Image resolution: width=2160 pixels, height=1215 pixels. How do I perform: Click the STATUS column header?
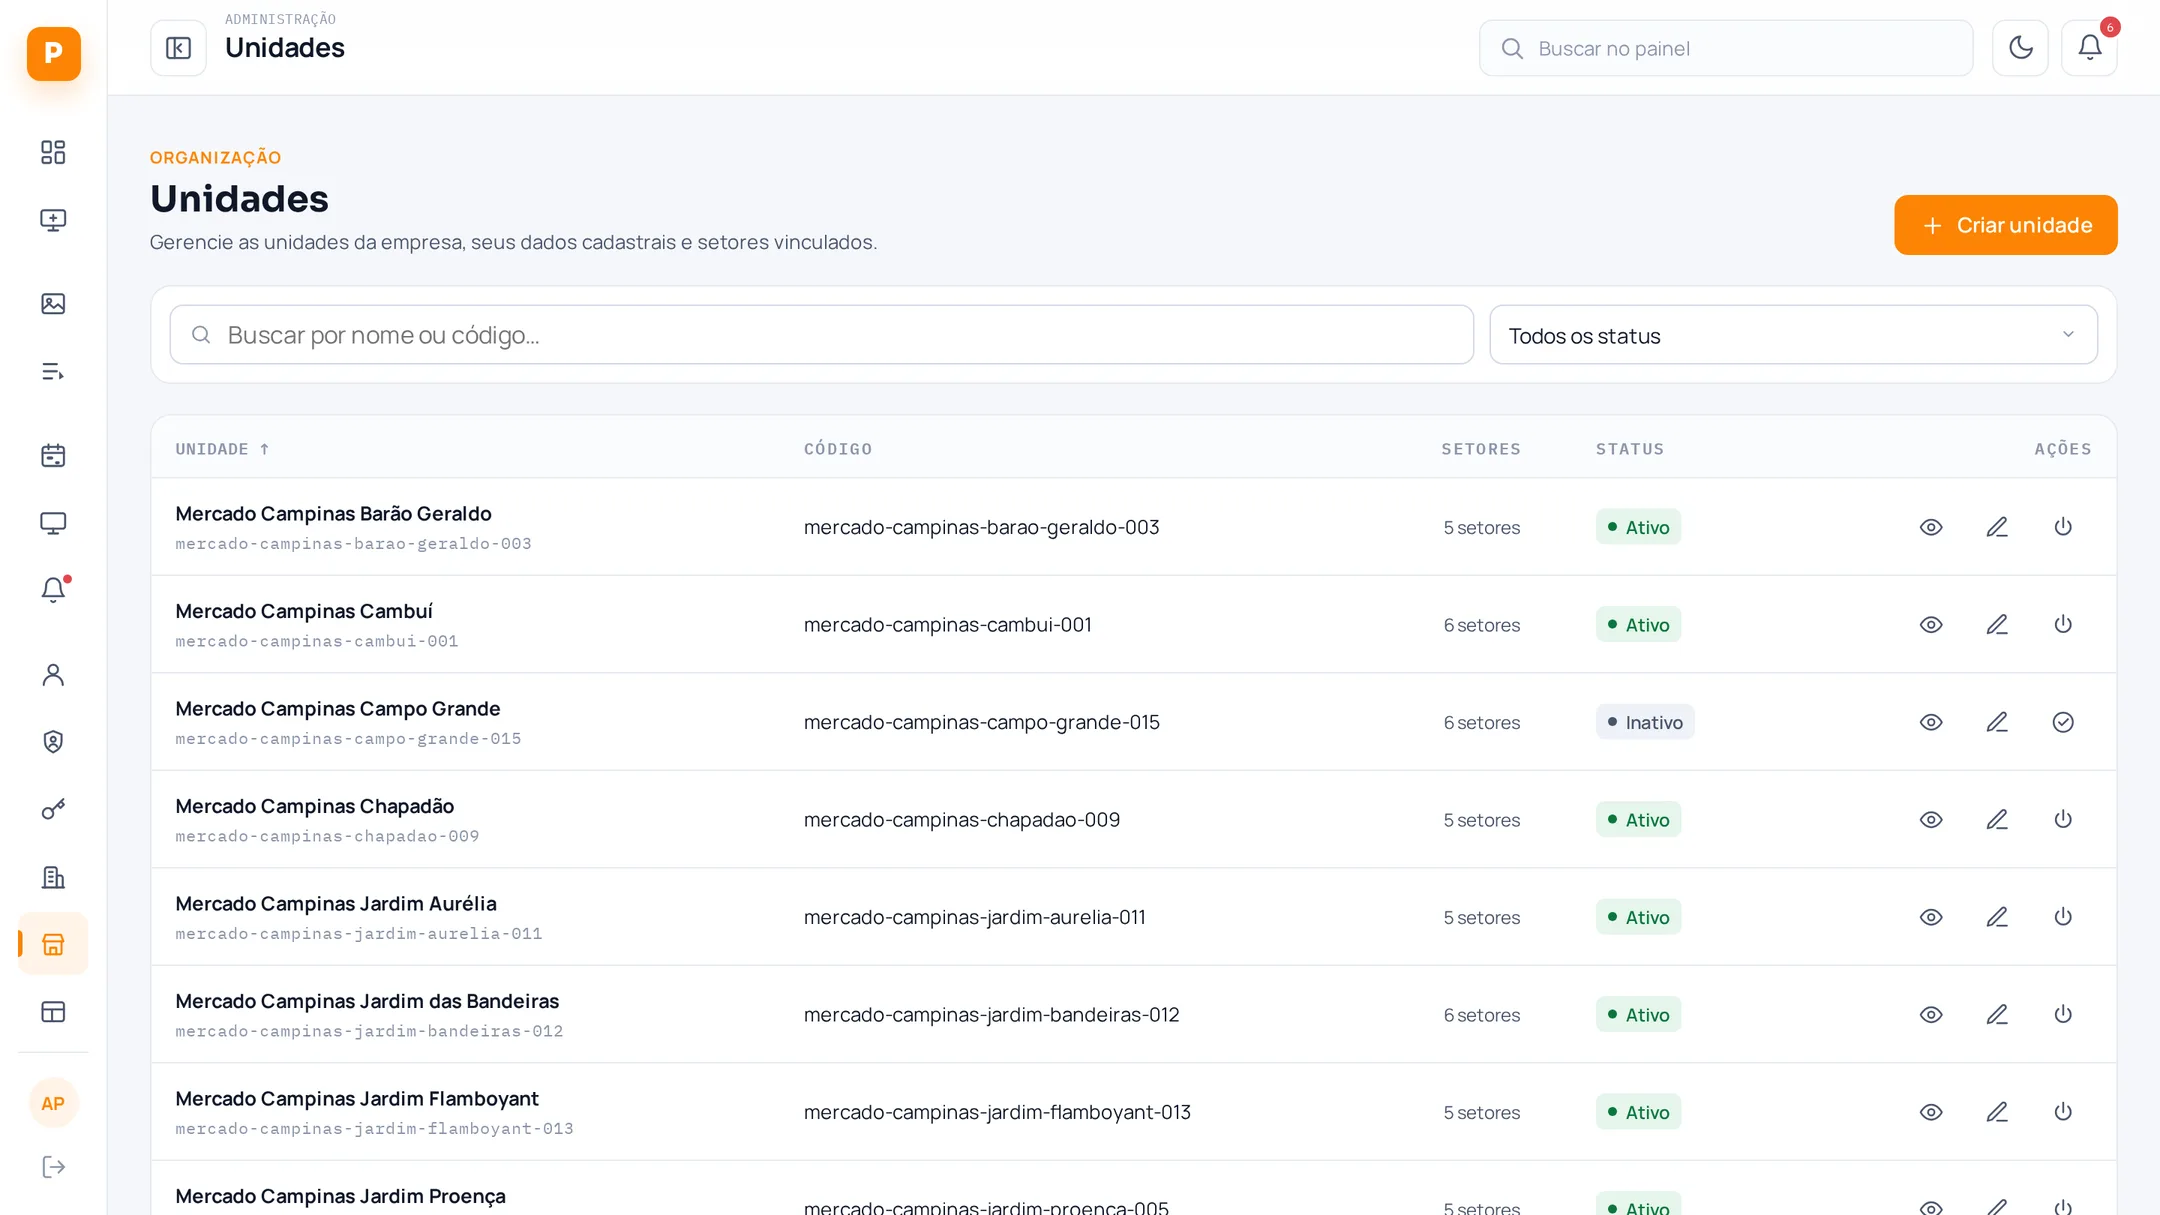pyautogui.click(x=1630, y=449)
